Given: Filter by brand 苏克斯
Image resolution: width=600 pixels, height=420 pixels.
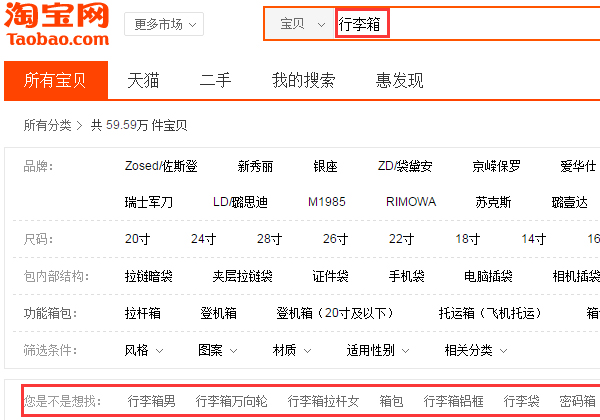Looking at the screenshot, I should [x=493, y=202].
